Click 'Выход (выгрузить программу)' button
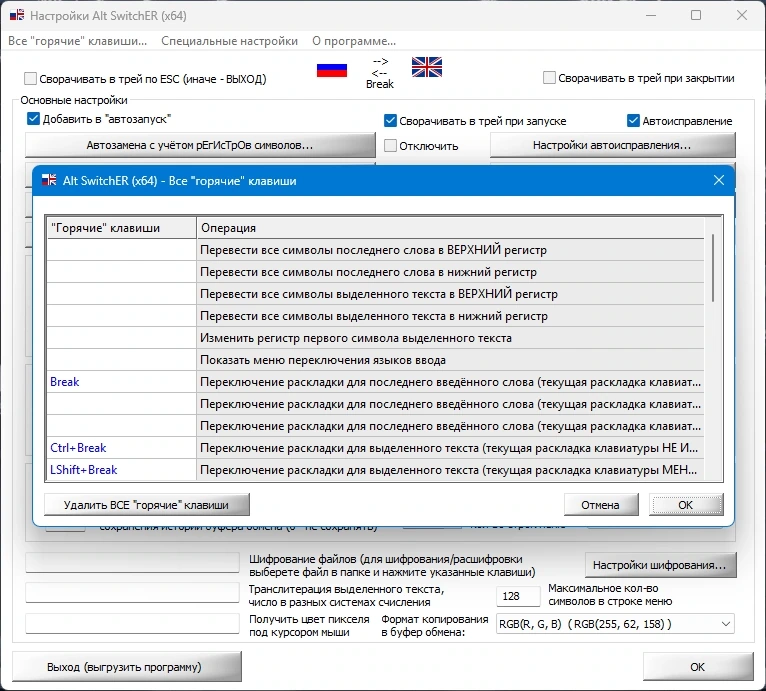This screenshot has width=766, height=691. 126,667
